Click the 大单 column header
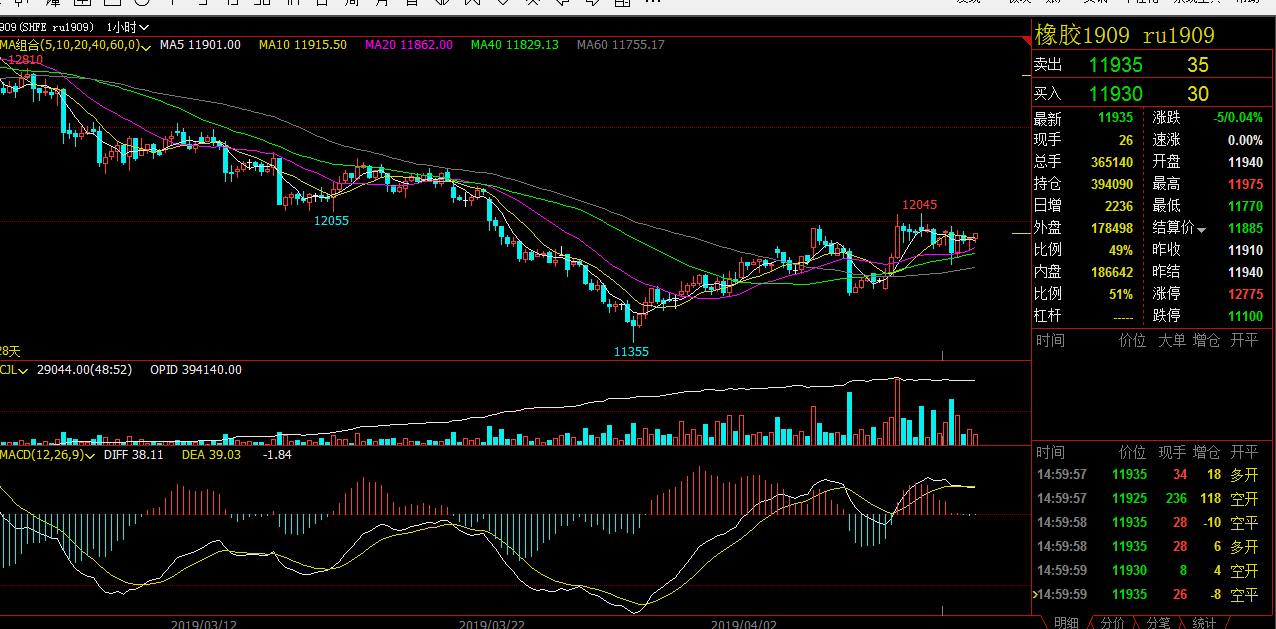 click(1172, 341)
